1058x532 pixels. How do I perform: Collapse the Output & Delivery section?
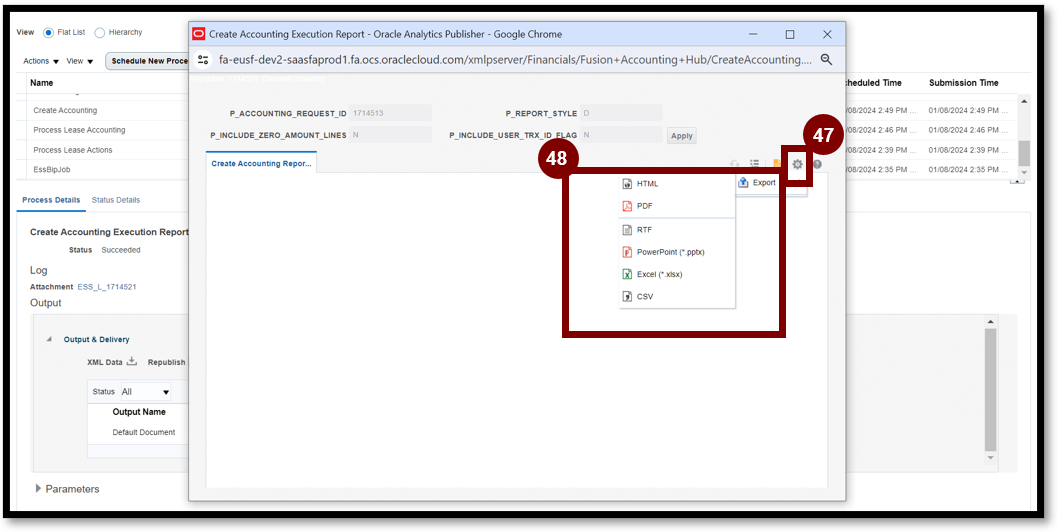click(x=49, y=340)
